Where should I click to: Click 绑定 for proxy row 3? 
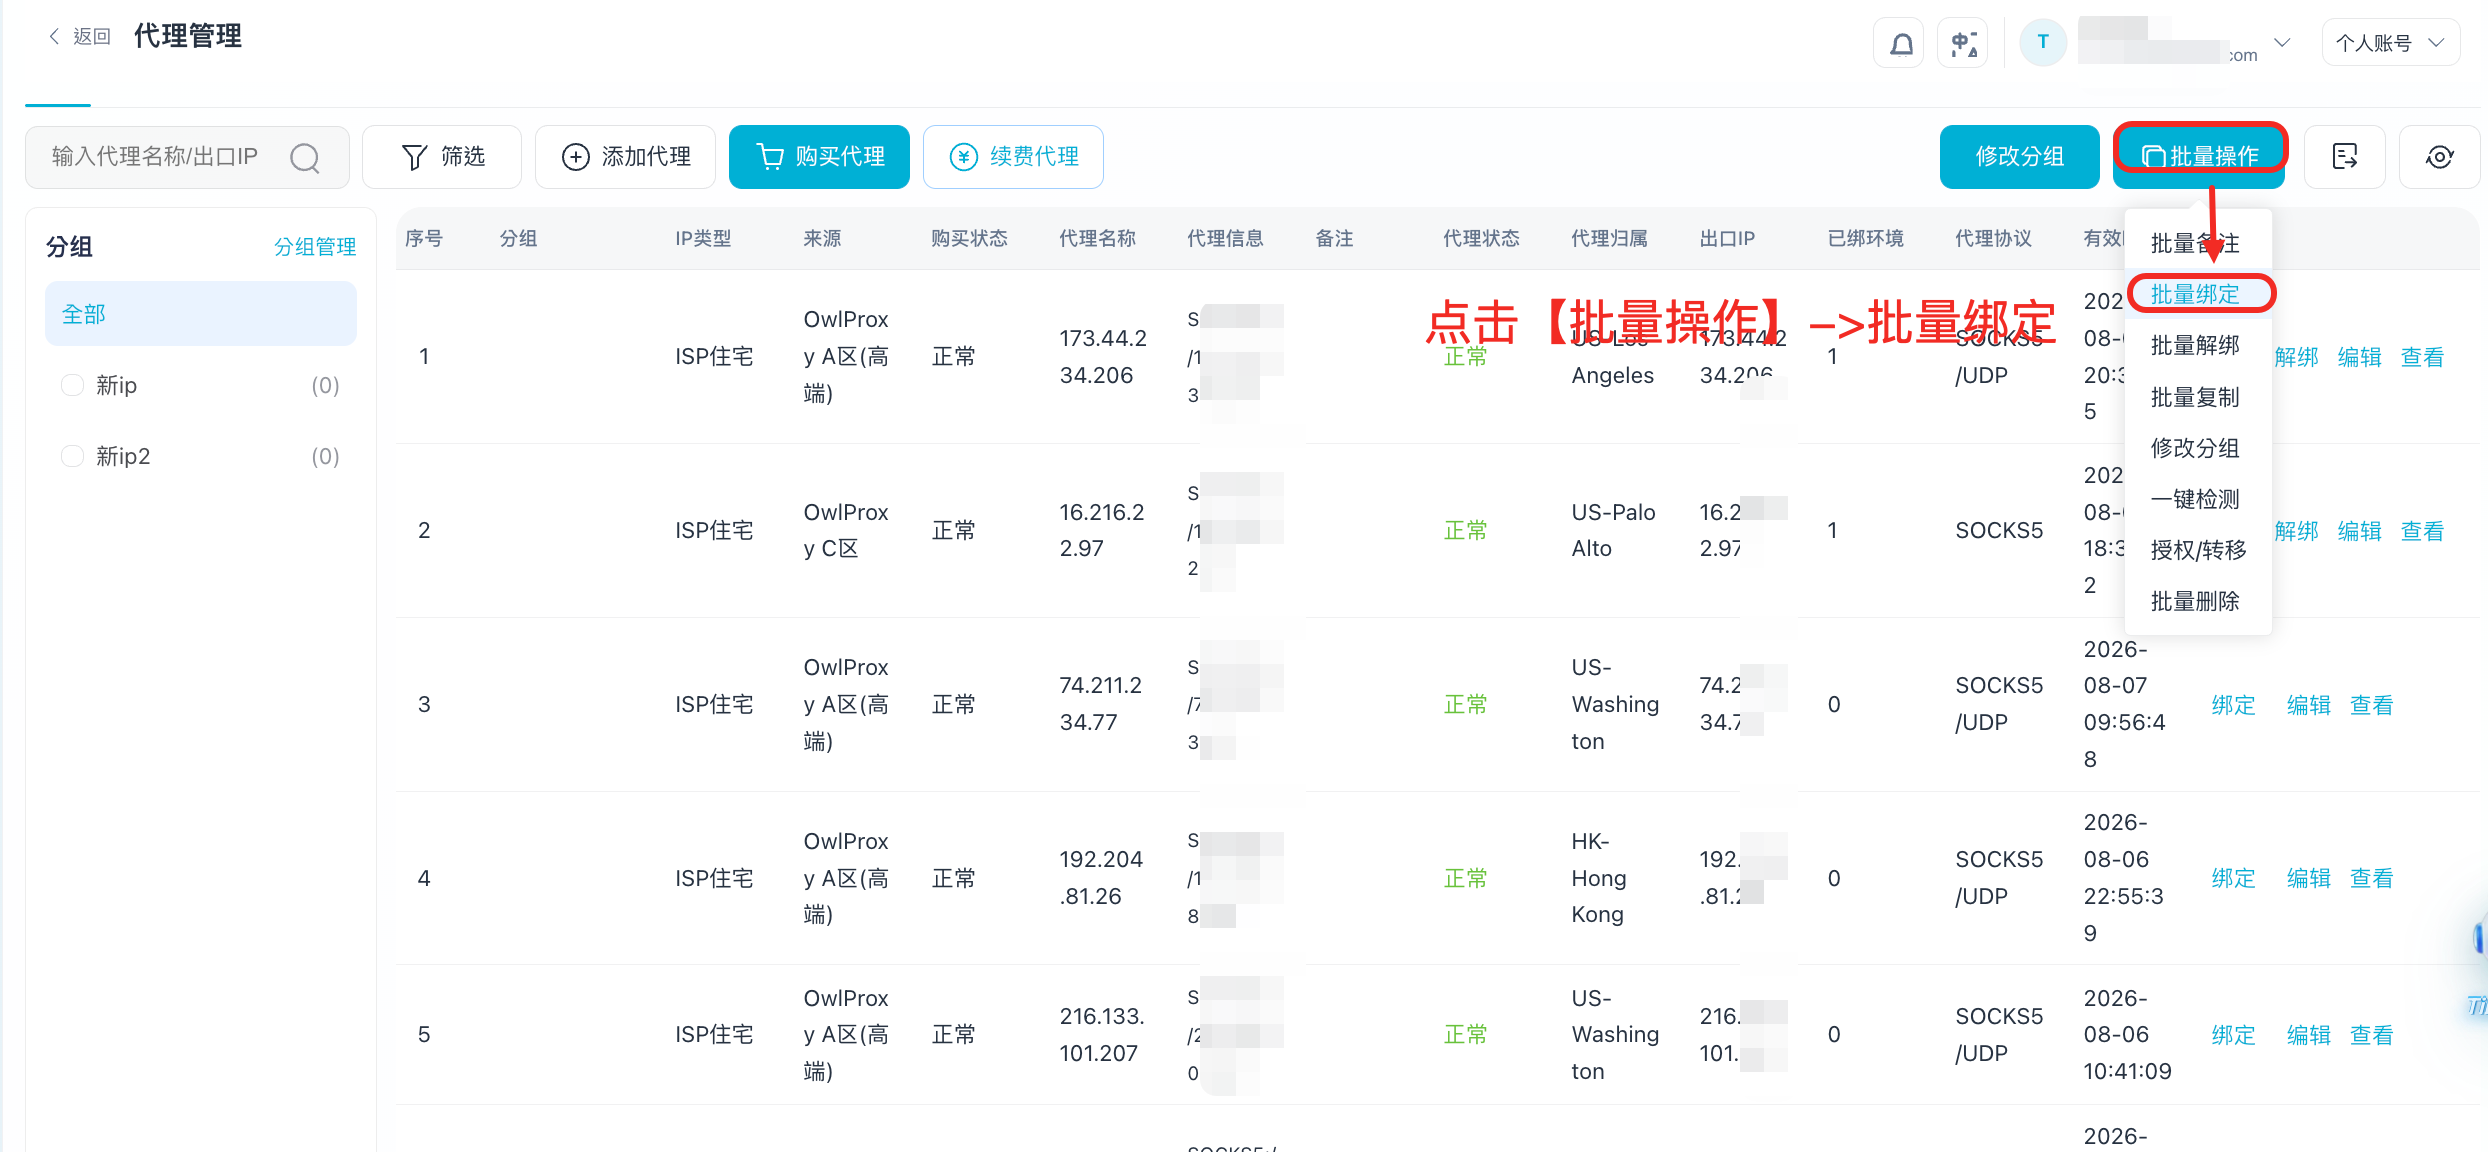click(x=2233, y=705)
